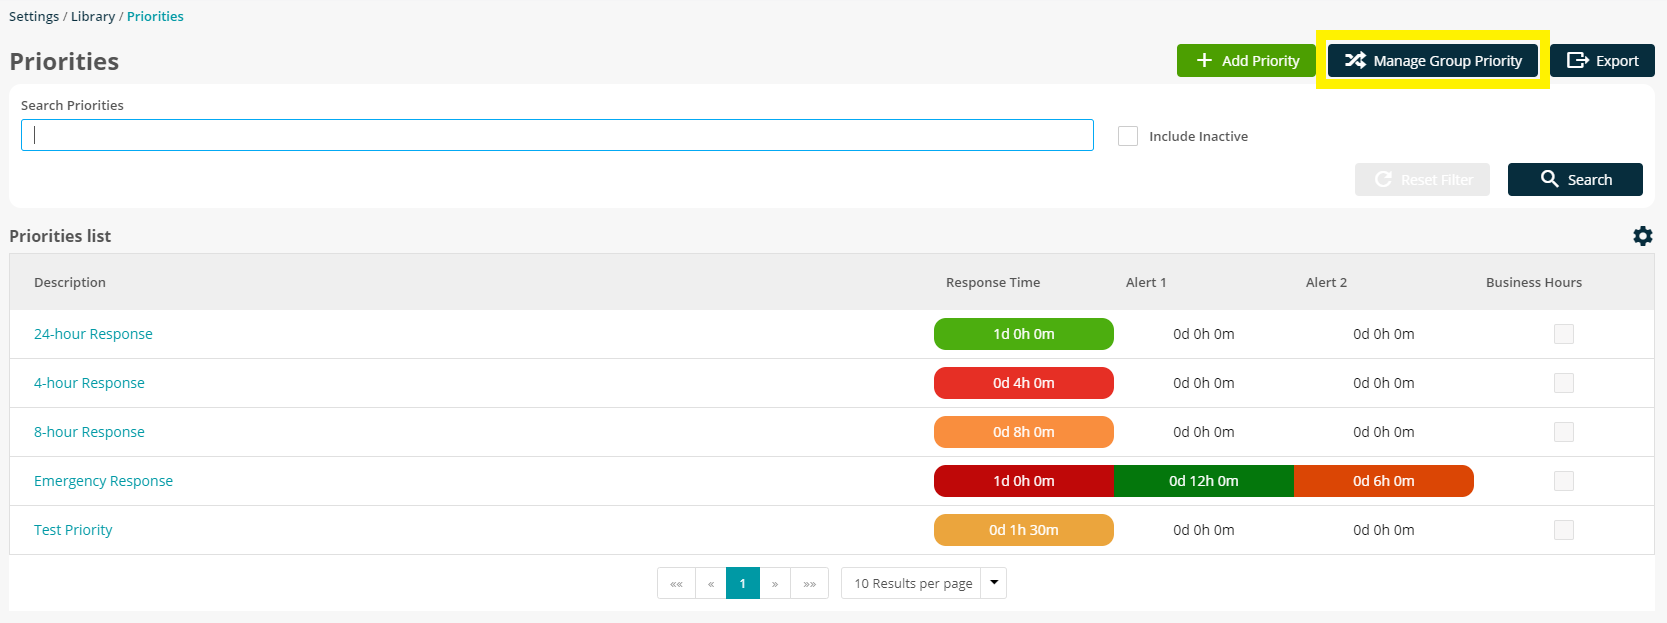Go to the previous page of results
The width and height of the screenshot is (1667, 623).
pyautogui.click(x=711, y=583)
